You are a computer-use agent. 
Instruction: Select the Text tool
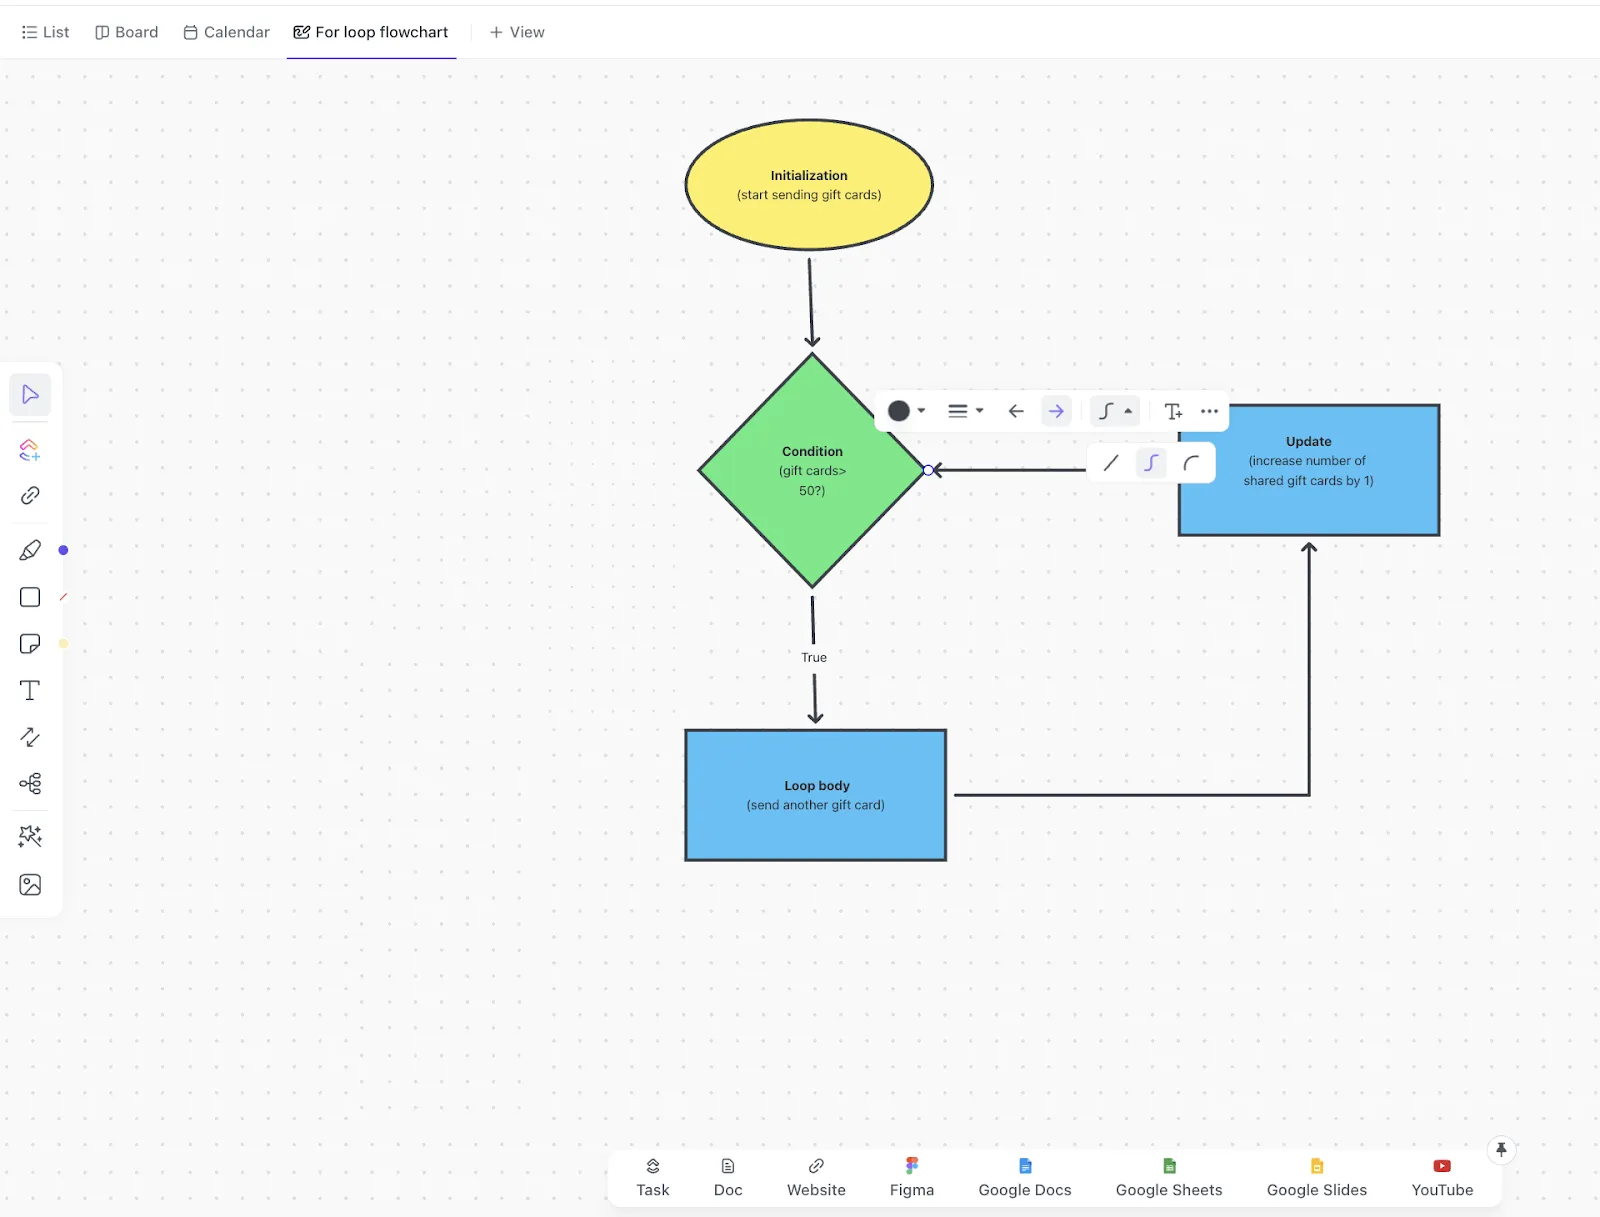pyautogui.click(x=30, y=691)
